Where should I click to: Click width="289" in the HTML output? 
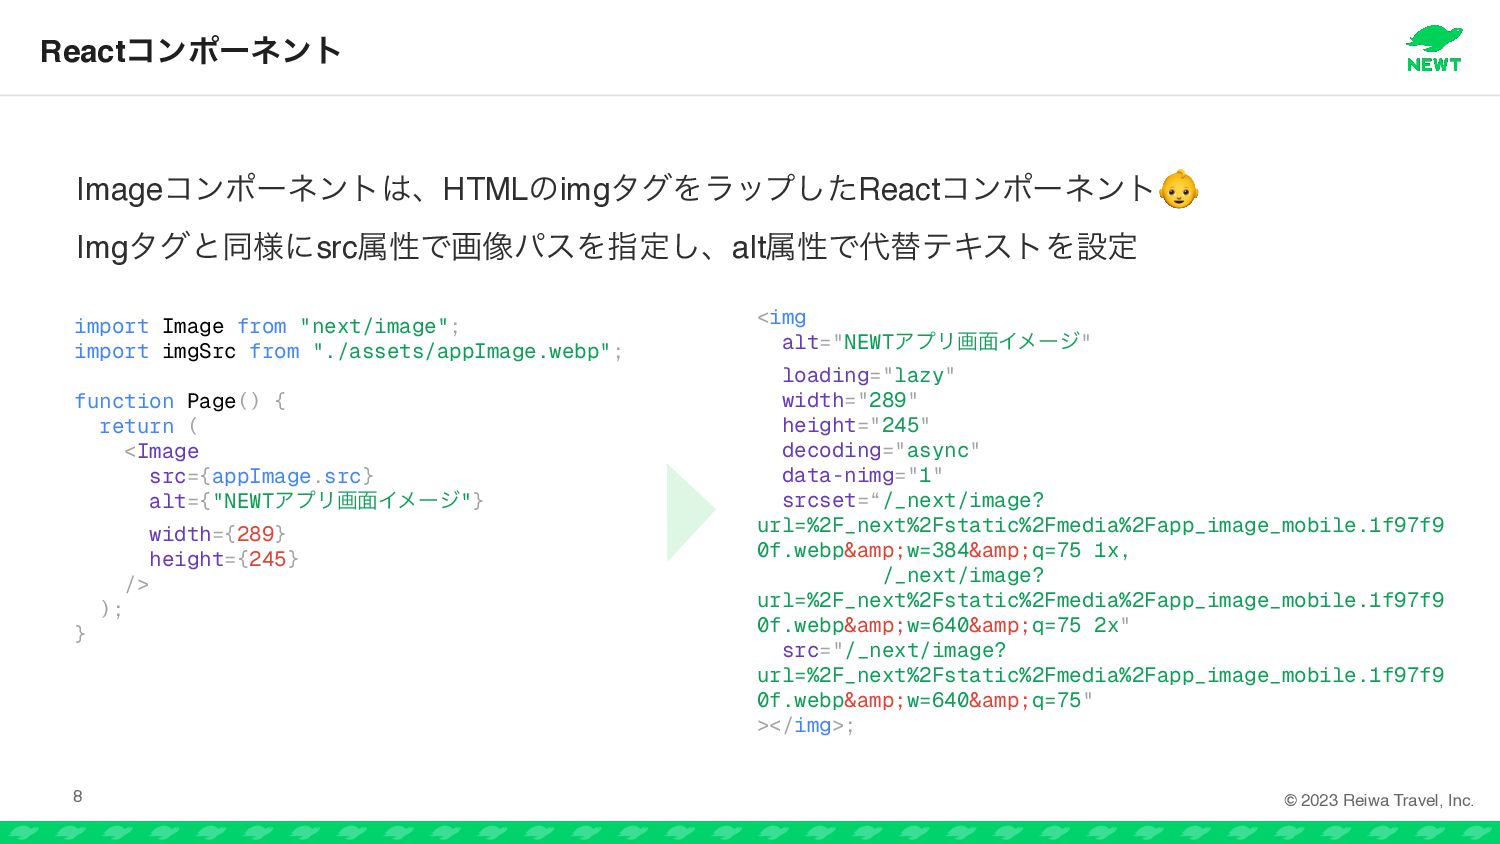coord(850,400)
